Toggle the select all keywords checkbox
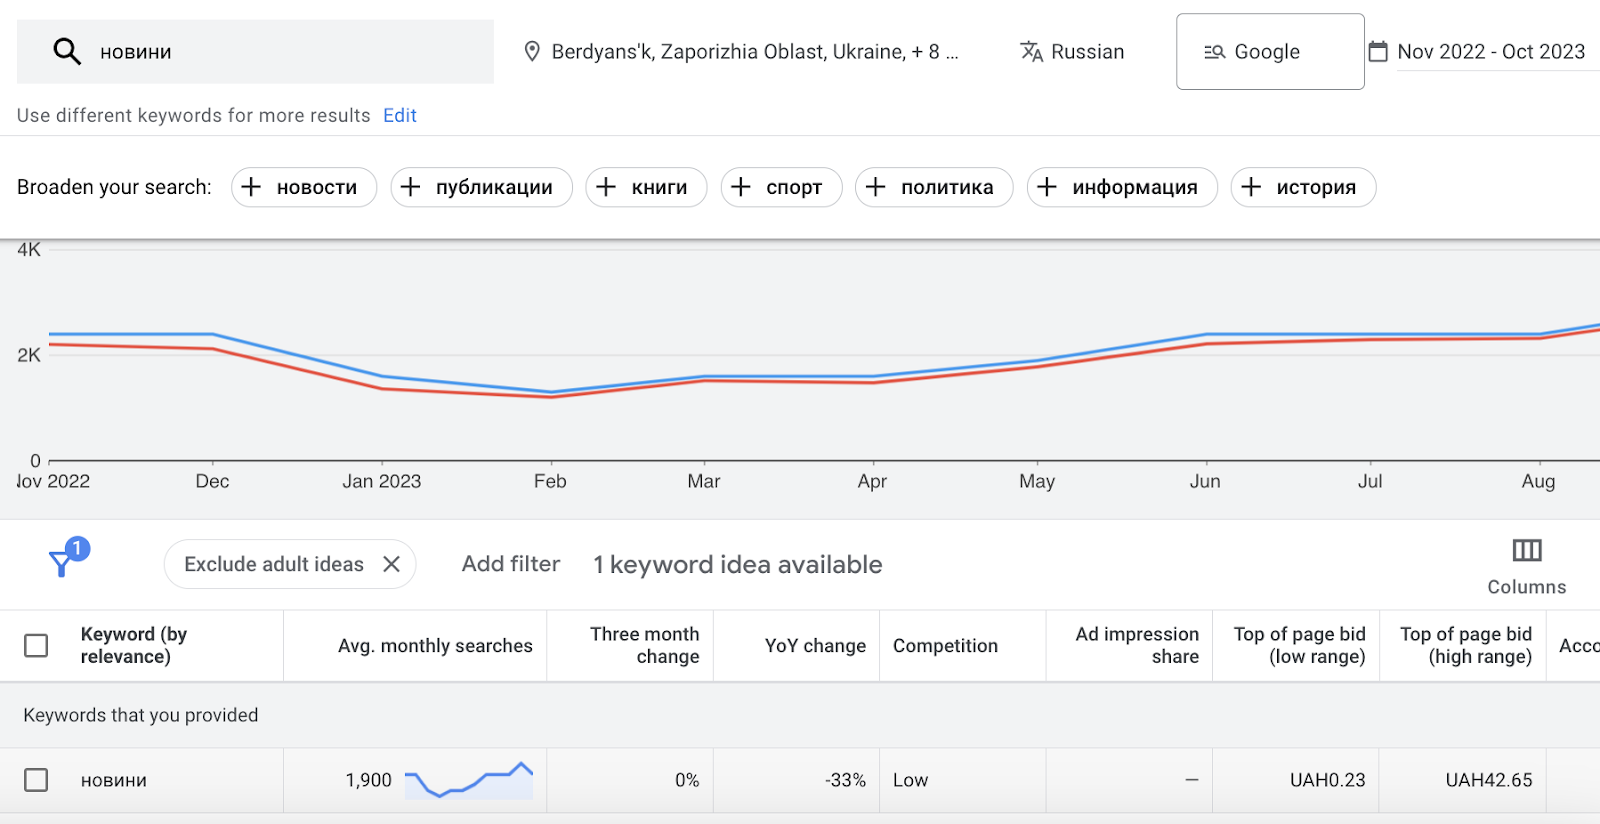This screenshot has height=824, width=1600. click(36, 646)
